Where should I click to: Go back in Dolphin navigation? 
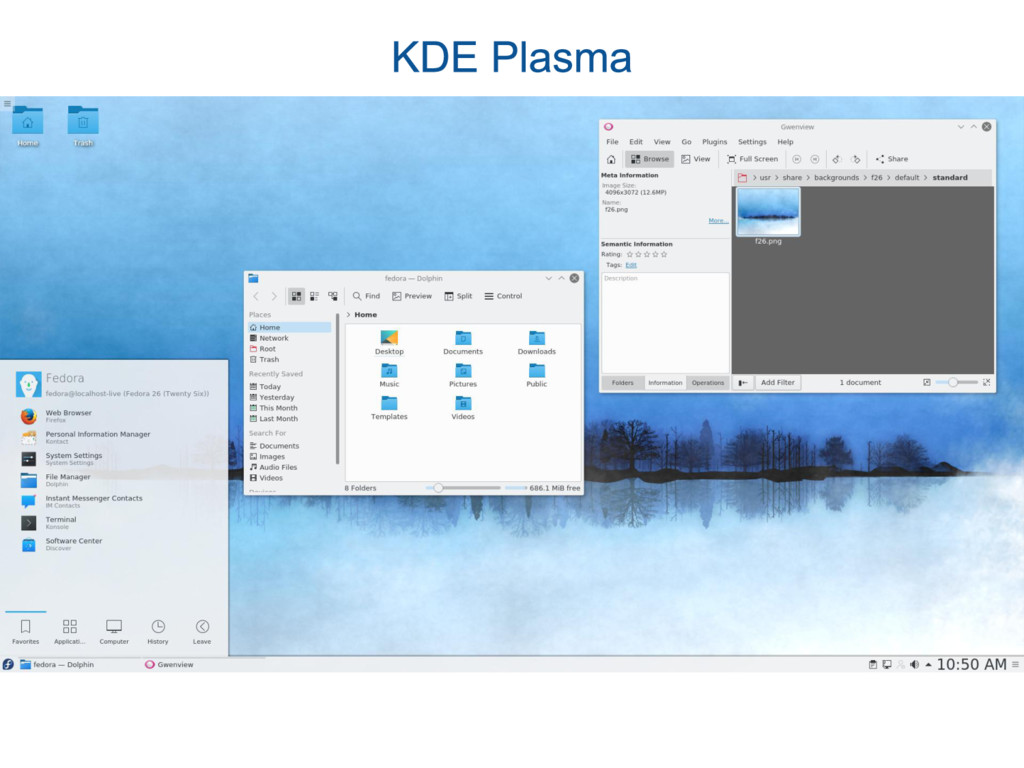(256, 296)
